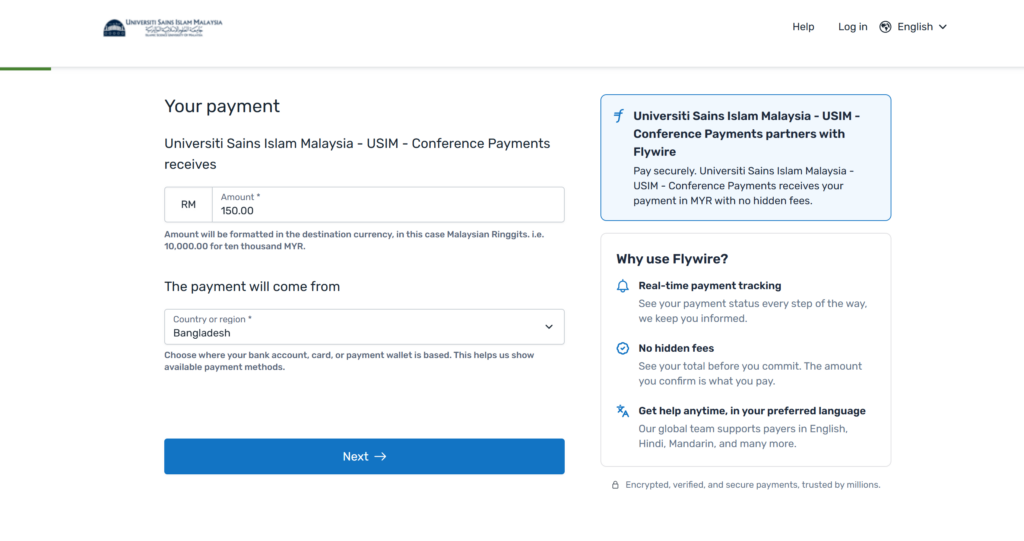Viewport: 1024px width, 541px height.
Task: Click the 'No hidden fees' title text
Action: pyautogui.click(x=676, y=348)
